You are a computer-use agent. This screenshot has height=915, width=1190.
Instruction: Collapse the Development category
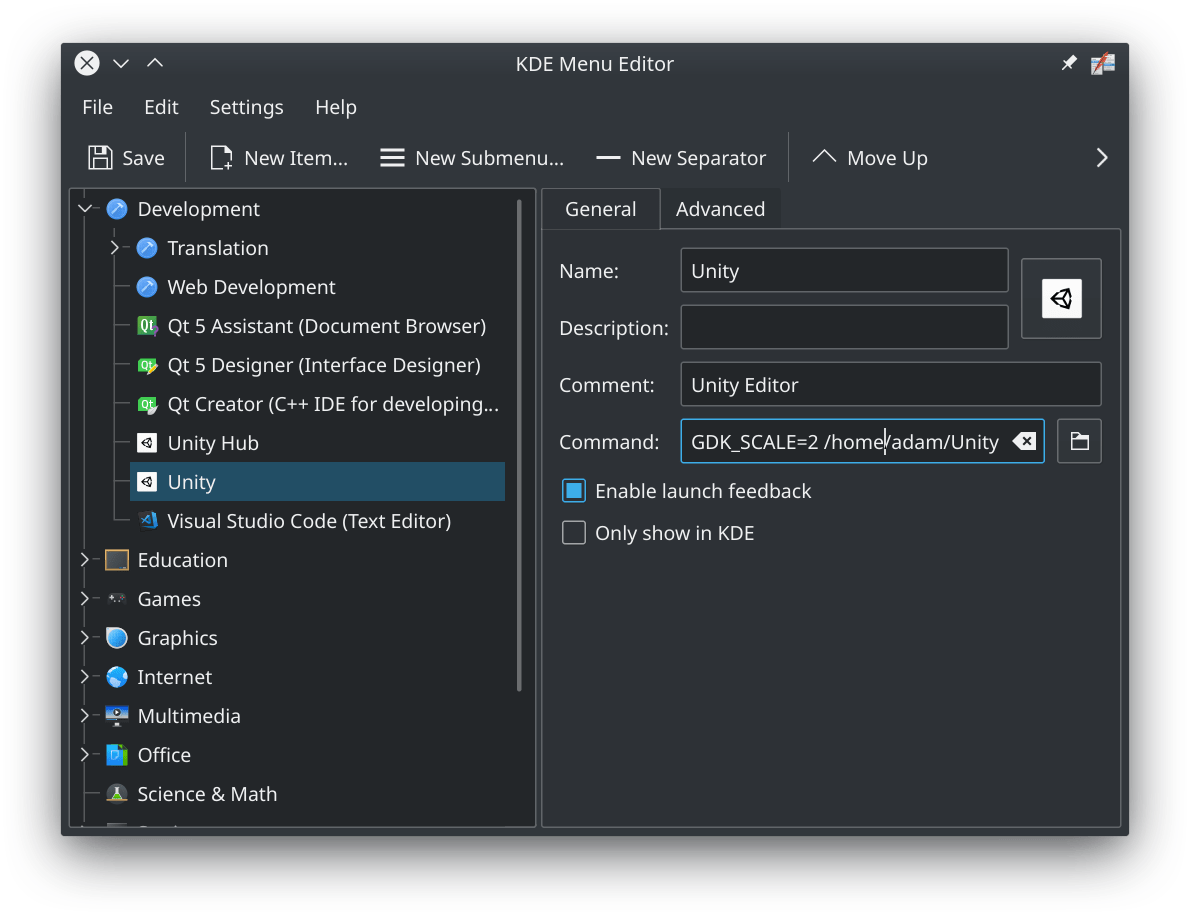[x=85, y=208]
